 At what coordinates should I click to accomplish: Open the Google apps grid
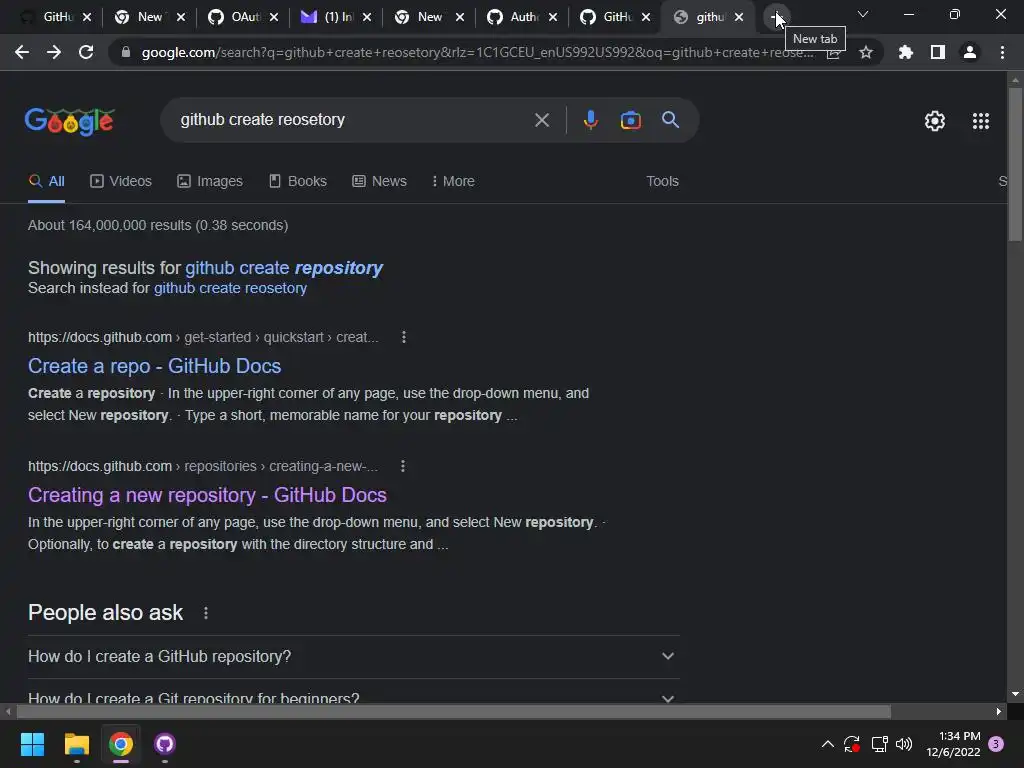click(980, 121)
